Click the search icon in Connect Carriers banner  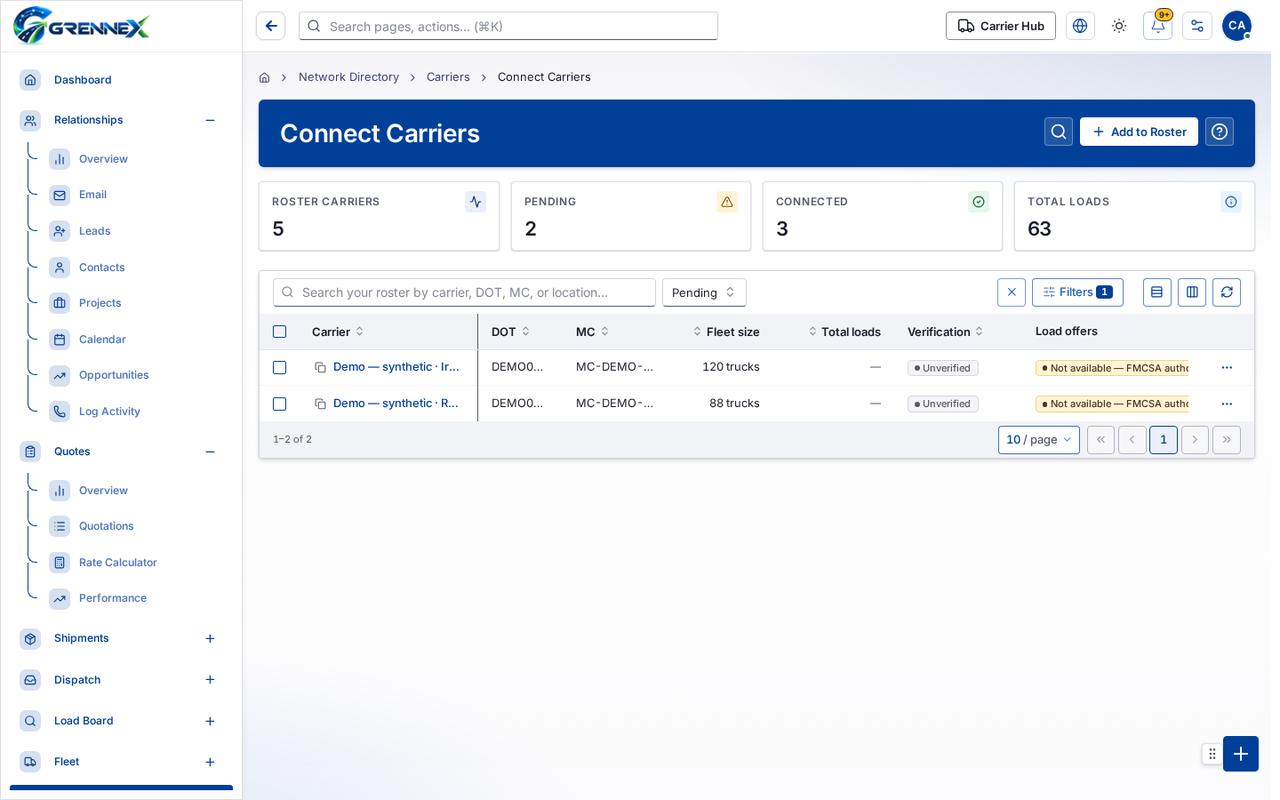pos(1059,132)
